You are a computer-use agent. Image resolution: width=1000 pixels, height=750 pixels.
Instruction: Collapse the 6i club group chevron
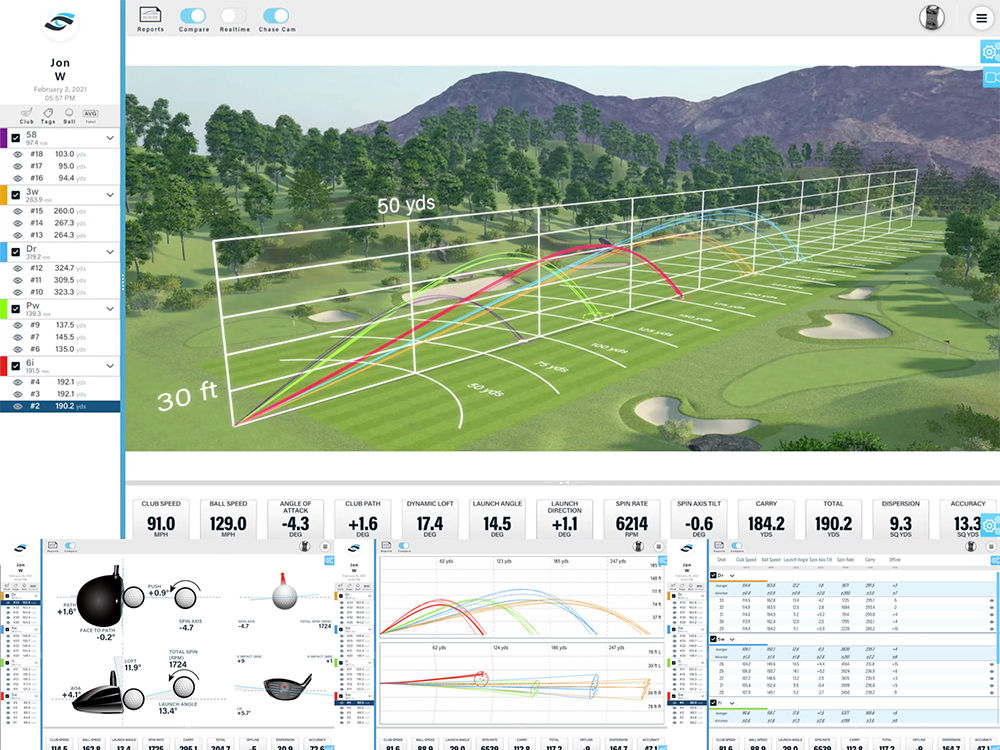coord(110,365)
